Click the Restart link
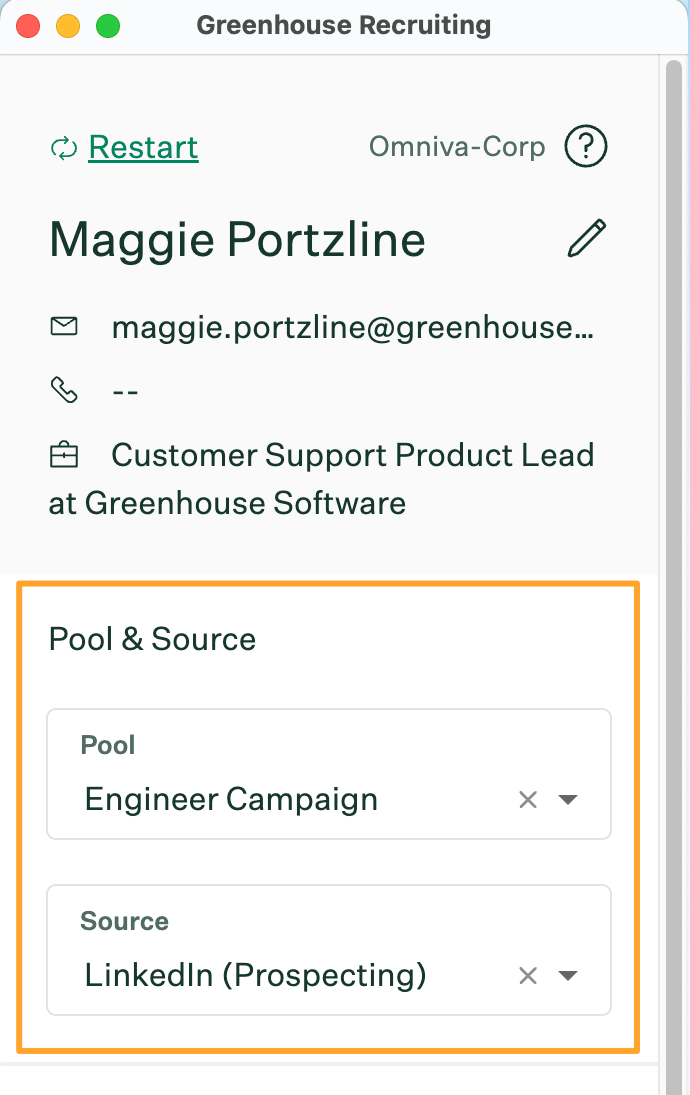The image size is (690, 1095). (143, 147)
